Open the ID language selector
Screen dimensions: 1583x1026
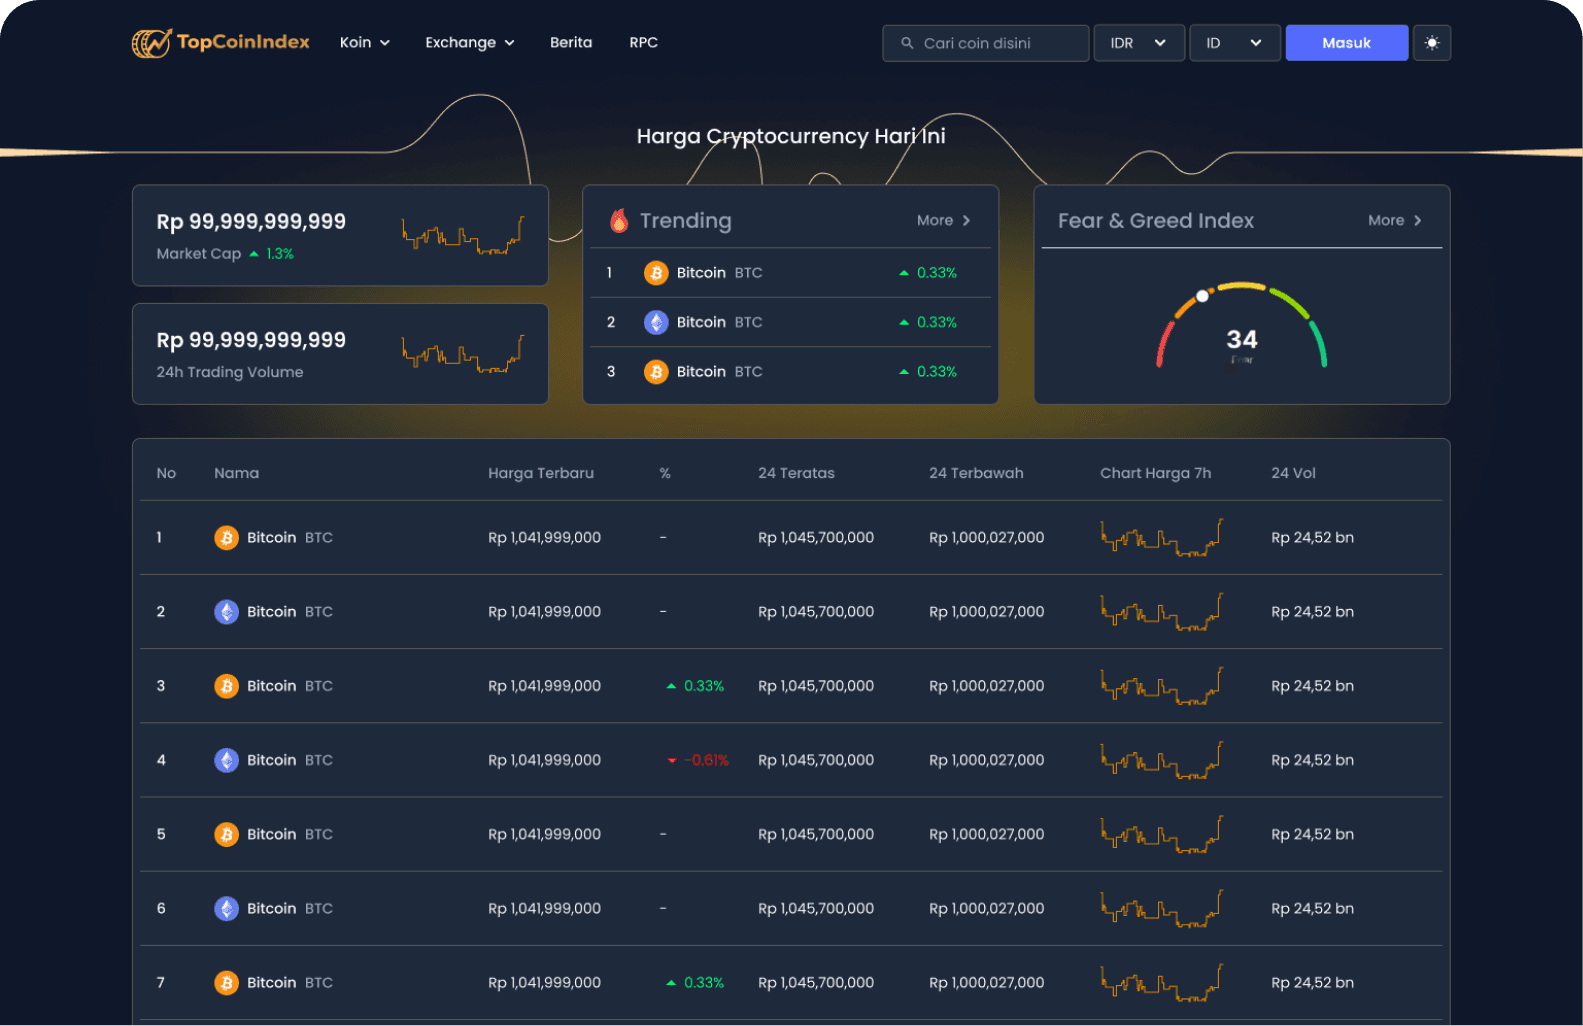pos(1234,43)
